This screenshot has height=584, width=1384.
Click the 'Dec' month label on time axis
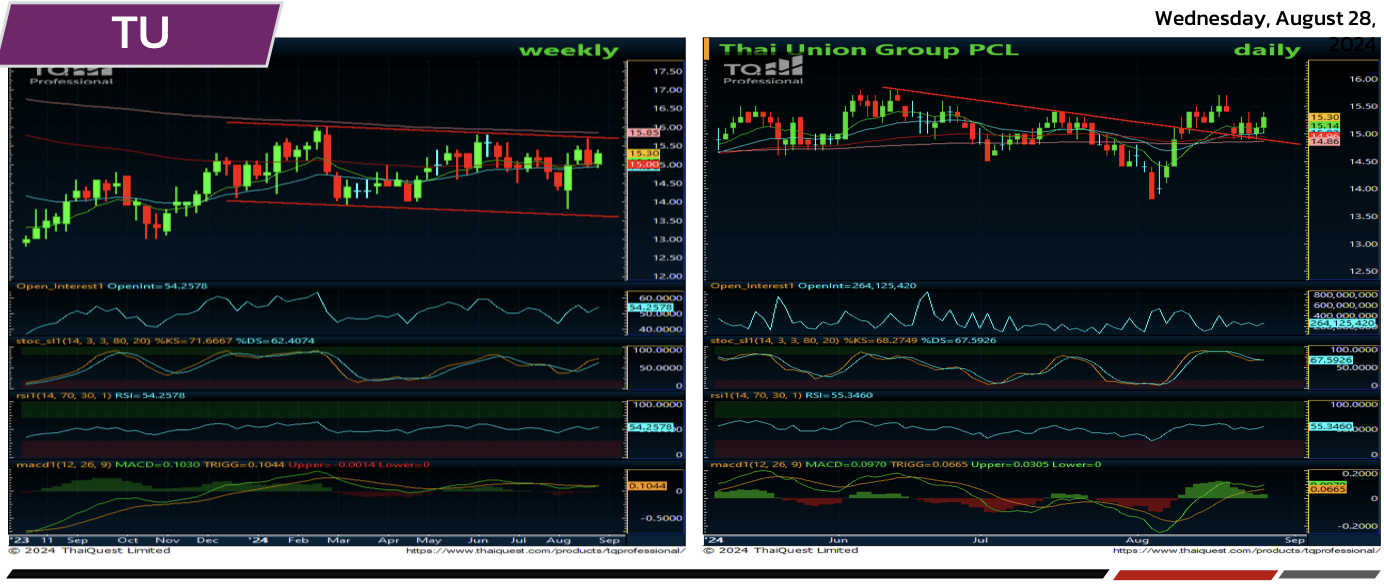(208, 540)
